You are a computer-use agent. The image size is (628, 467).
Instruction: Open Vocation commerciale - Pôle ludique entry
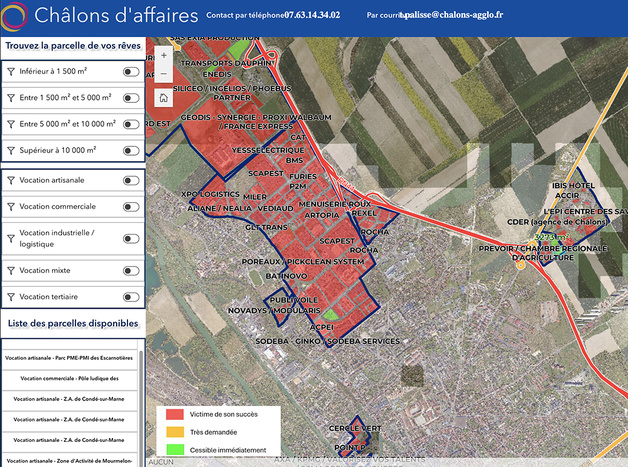coord(70,378)
